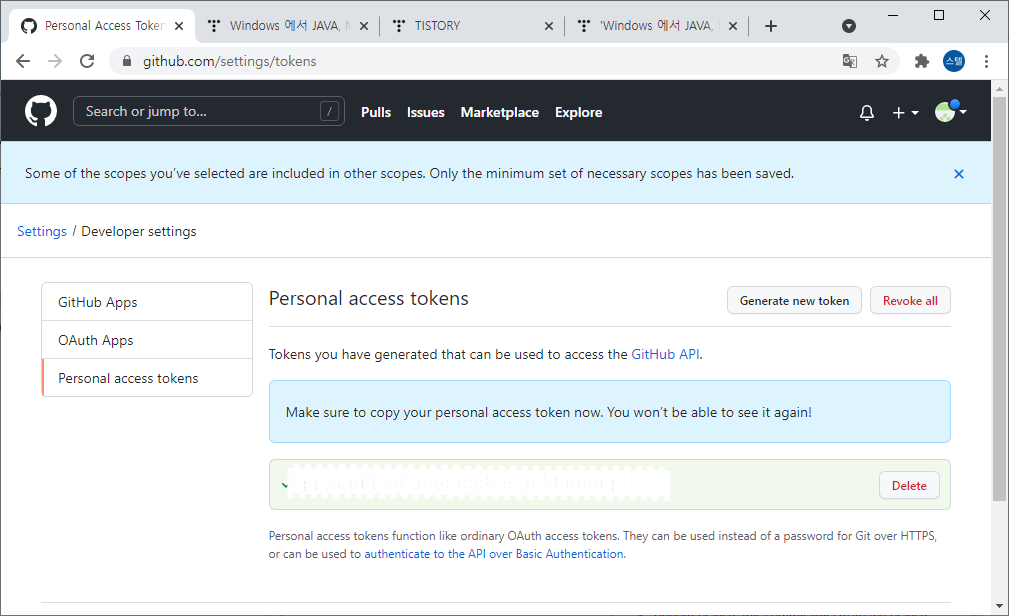Click the page scrollbar down arrow

pyautogui.click(x=999, y=606)
